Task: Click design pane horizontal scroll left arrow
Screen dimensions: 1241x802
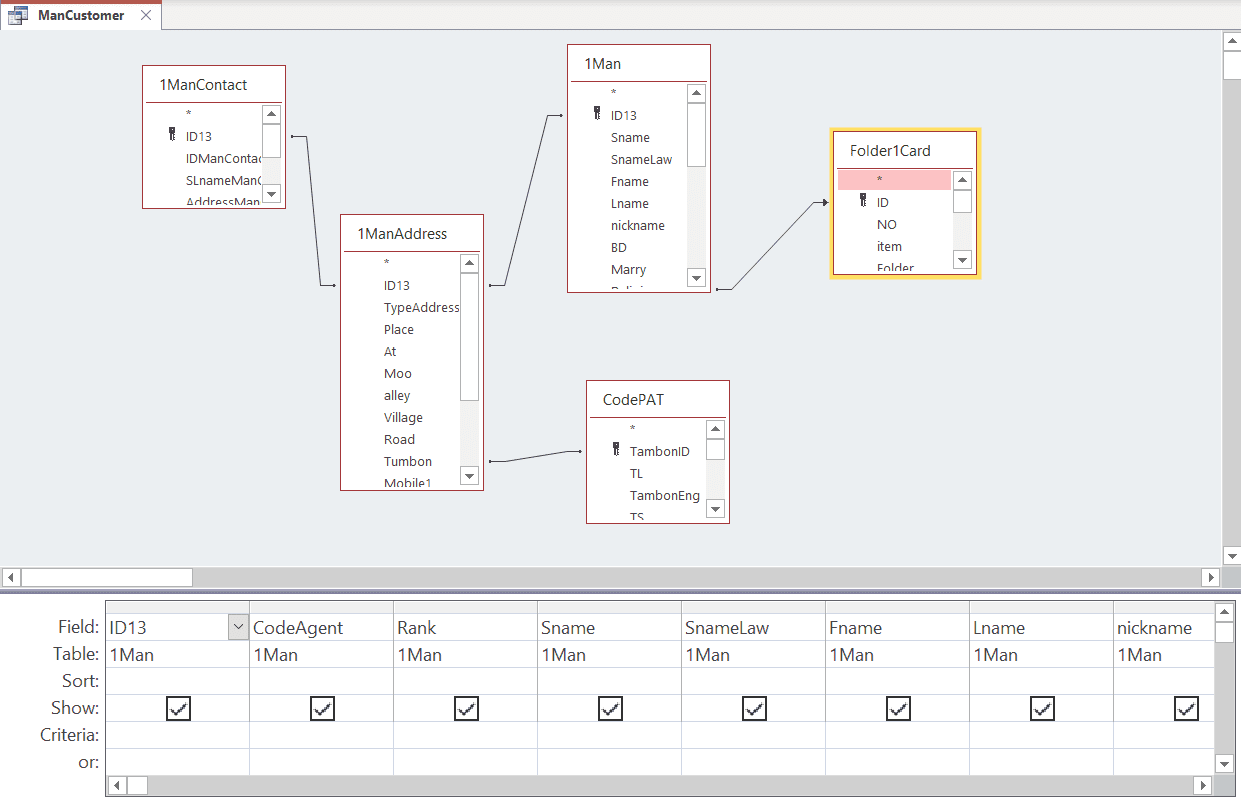Action: 11,577
